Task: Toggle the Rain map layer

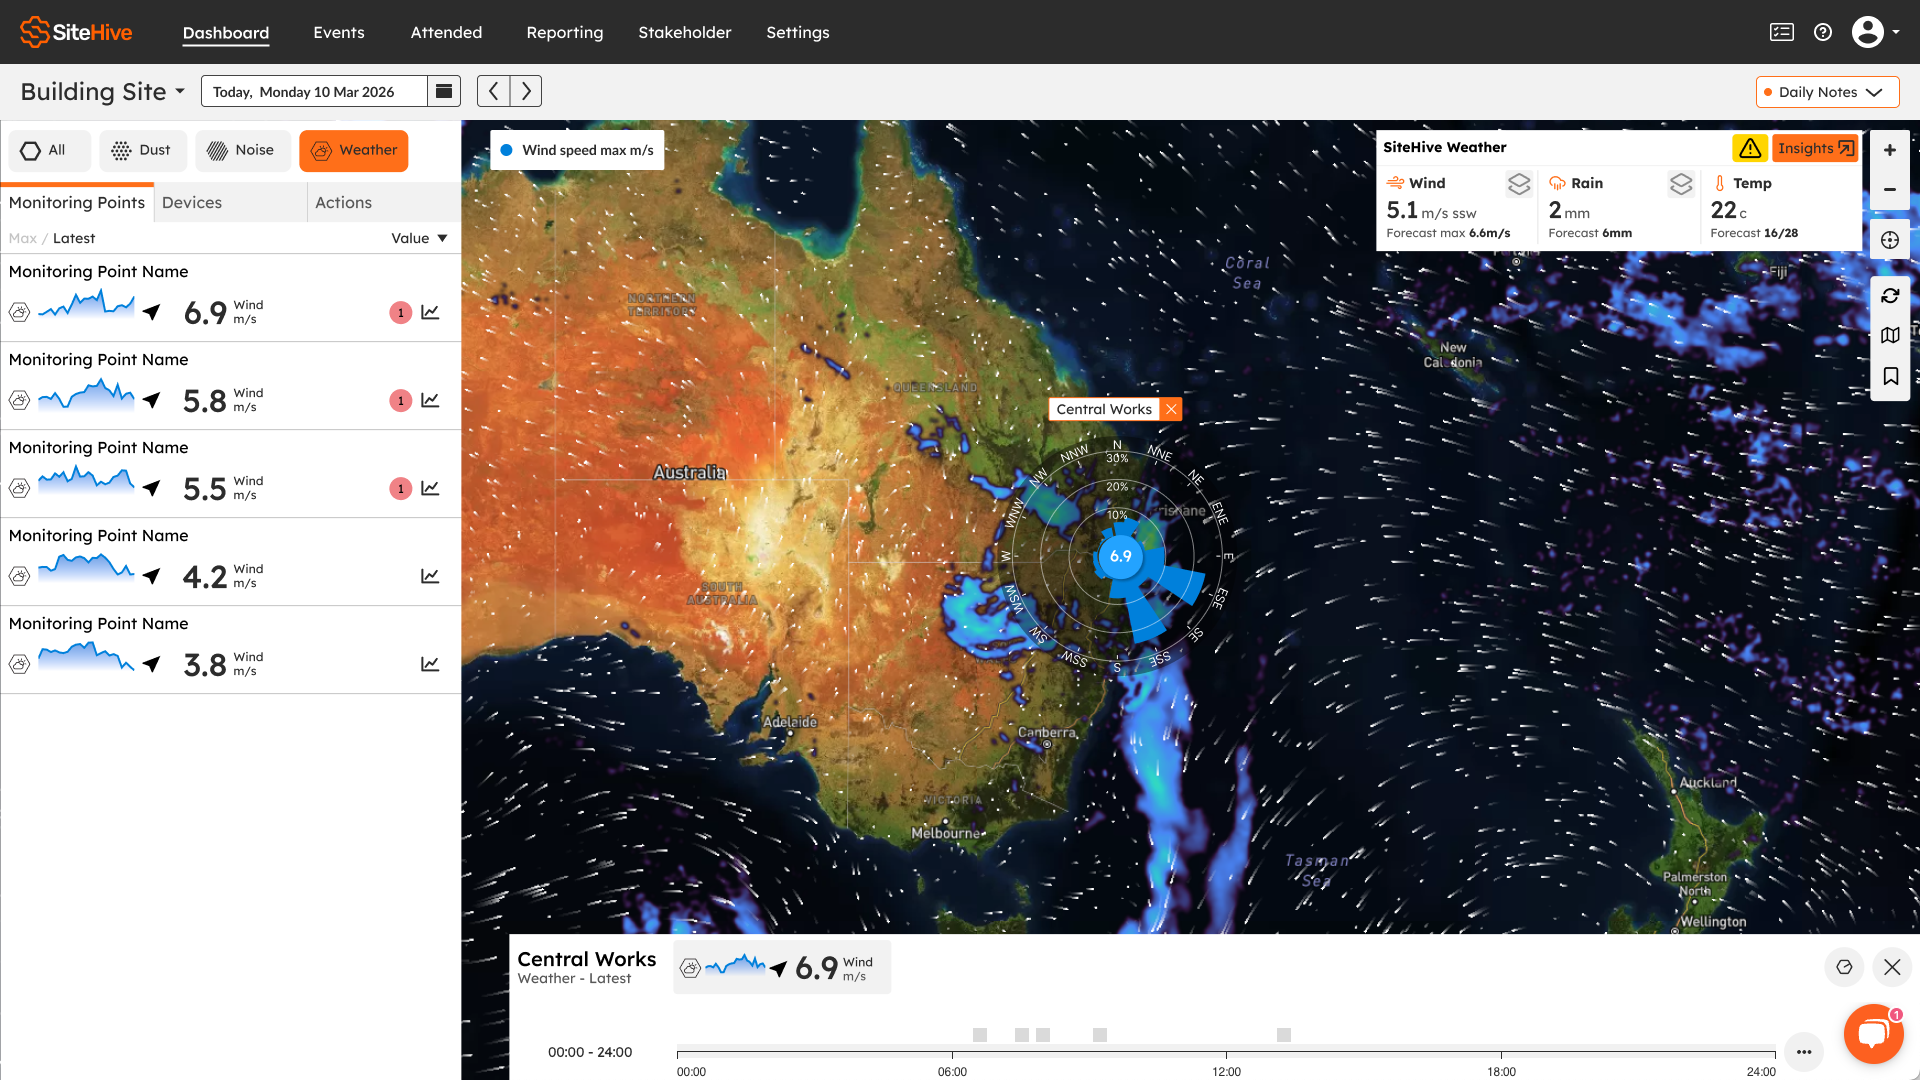Action: [1681, 184]
